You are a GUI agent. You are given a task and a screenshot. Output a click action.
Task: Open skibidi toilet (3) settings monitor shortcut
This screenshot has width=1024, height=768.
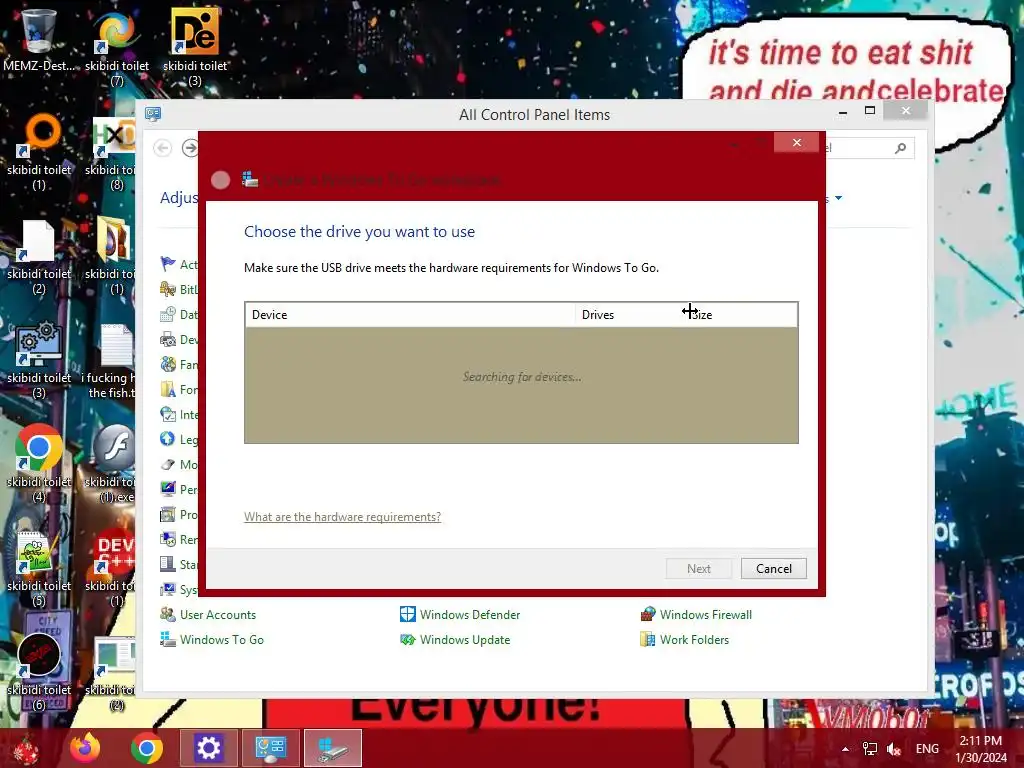coord(39,359)
